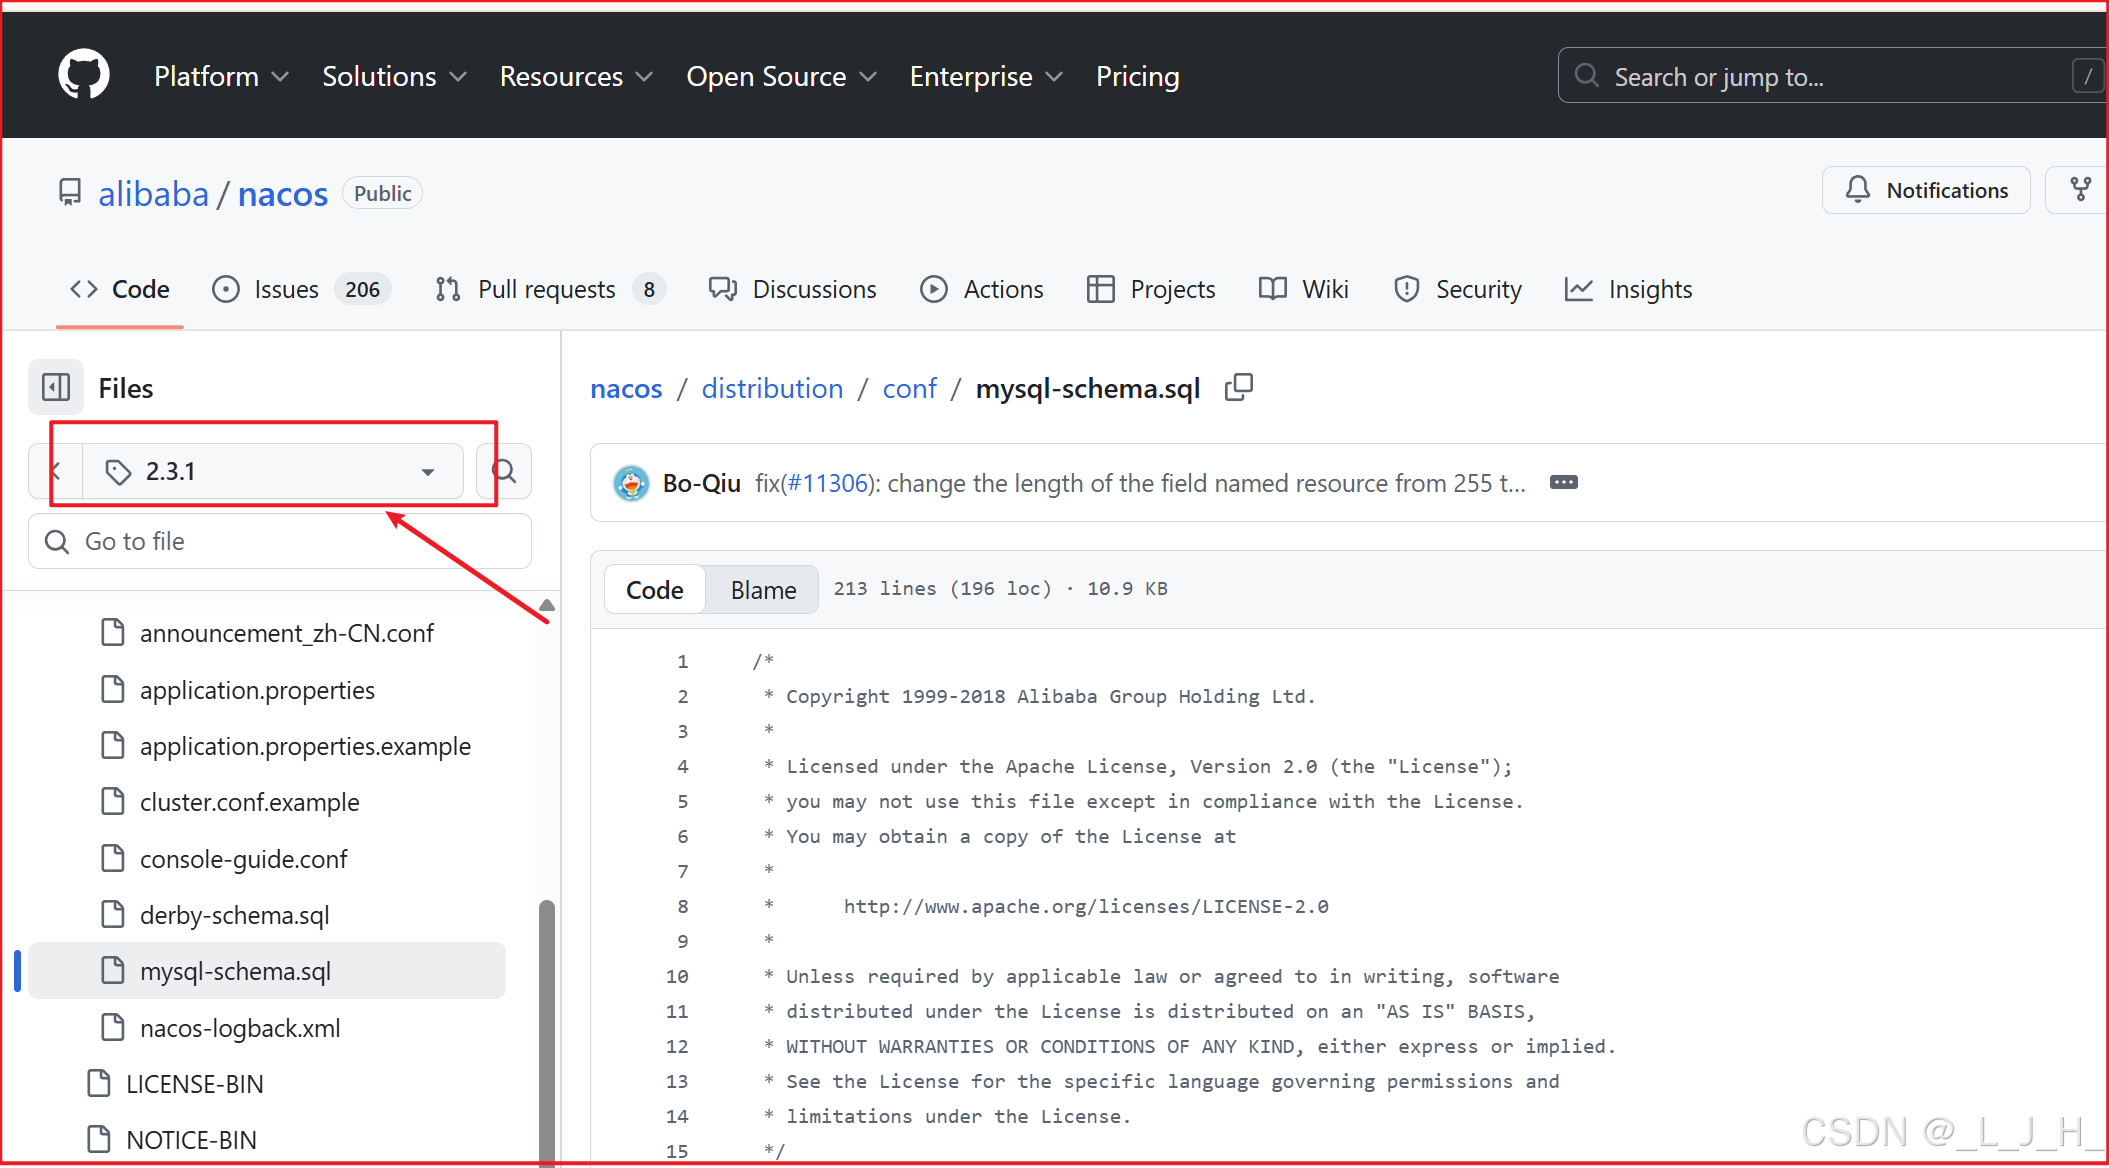The width and height of the screenshot is (2109, 1168).
Task: Open the alibaba organization link
Action: (x=153, y=193)
